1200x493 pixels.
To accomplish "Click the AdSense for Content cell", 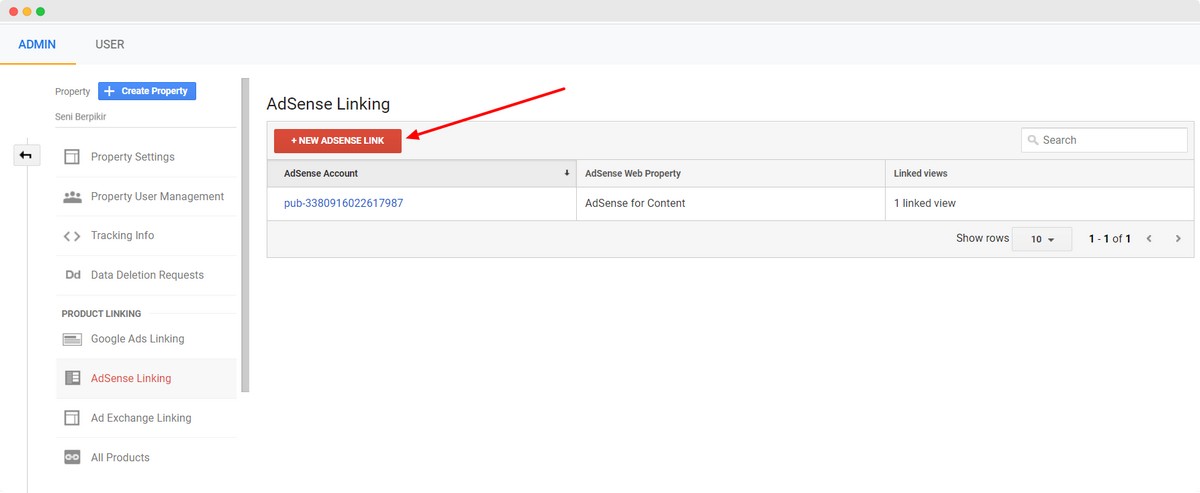I will point(731,203).
